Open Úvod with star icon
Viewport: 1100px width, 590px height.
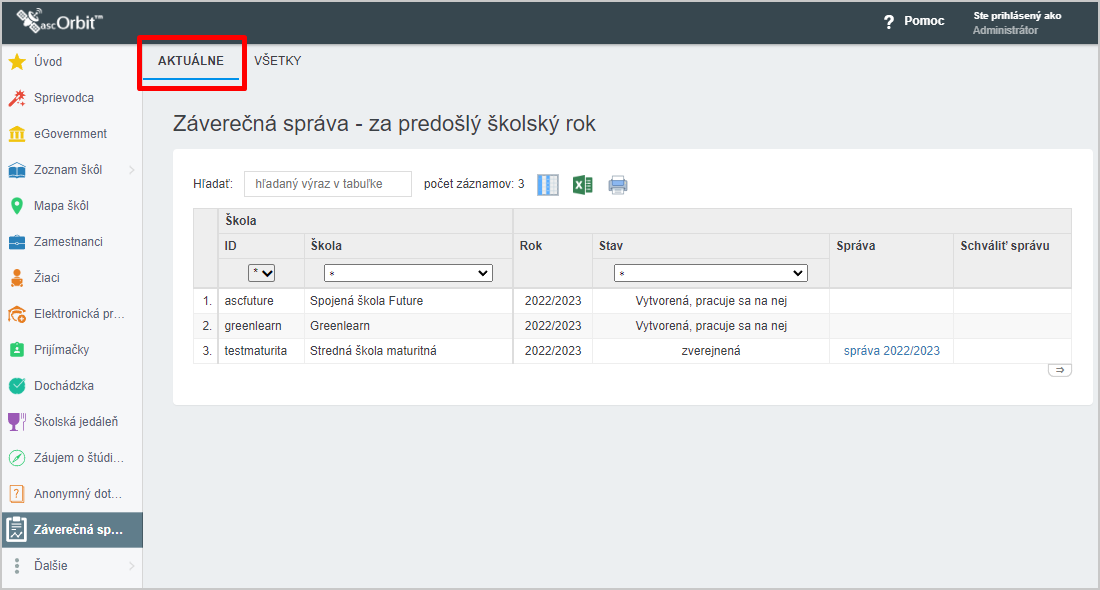tap(48, 62)
